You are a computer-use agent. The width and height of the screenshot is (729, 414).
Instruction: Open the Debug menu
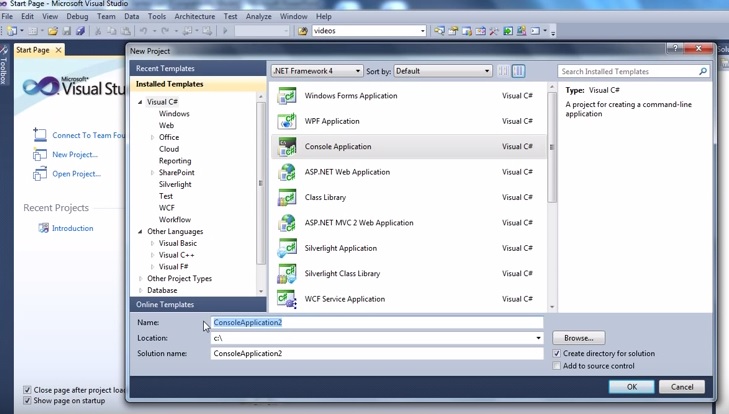tap(77, 16)
